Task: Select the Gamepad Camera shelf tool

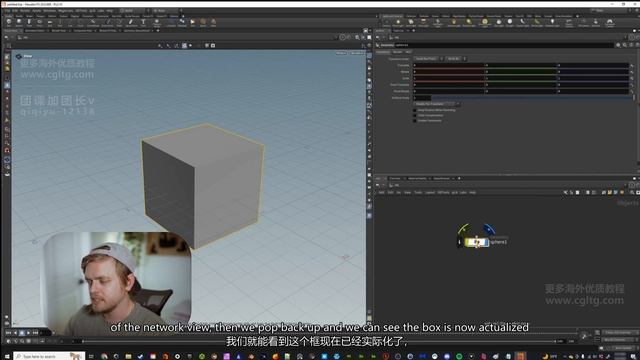Action: click(610, 23)
